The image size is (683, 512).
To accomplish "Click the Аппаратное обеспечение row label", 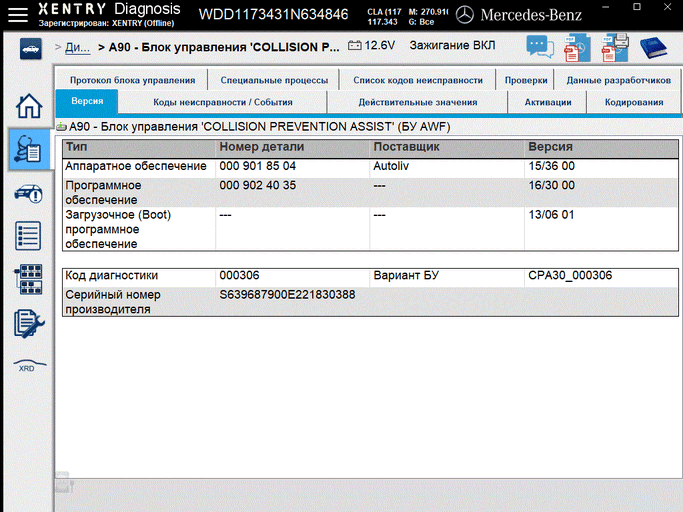I will tap(135, 166).
